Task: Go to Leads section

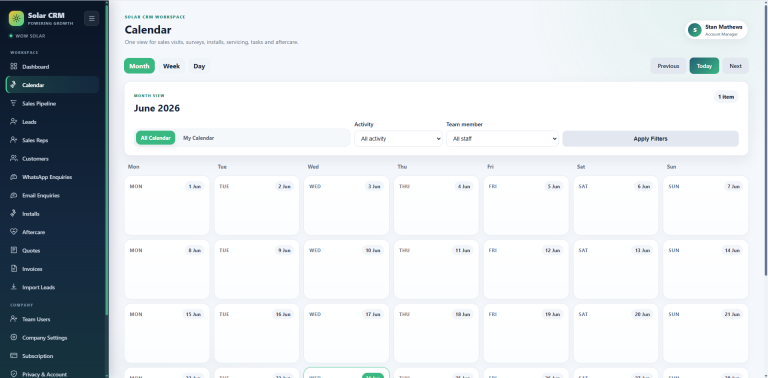Action: [x=52, y=121]
